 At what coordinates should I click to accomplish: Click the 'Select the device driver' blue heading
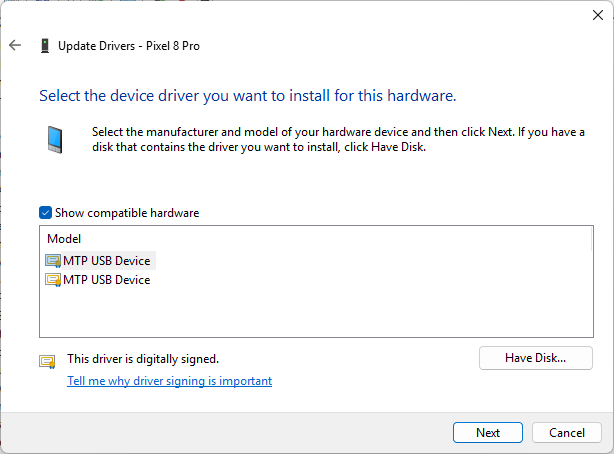point(247,96)
